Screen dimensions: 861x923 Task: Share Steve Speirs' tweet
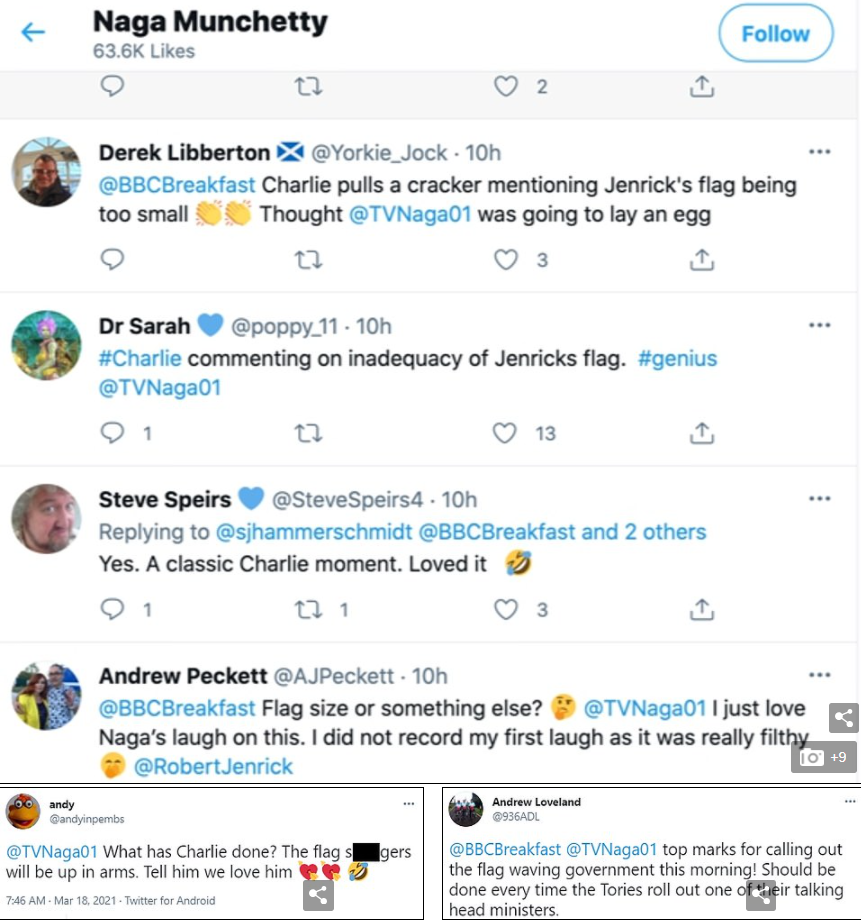[703, 608]
